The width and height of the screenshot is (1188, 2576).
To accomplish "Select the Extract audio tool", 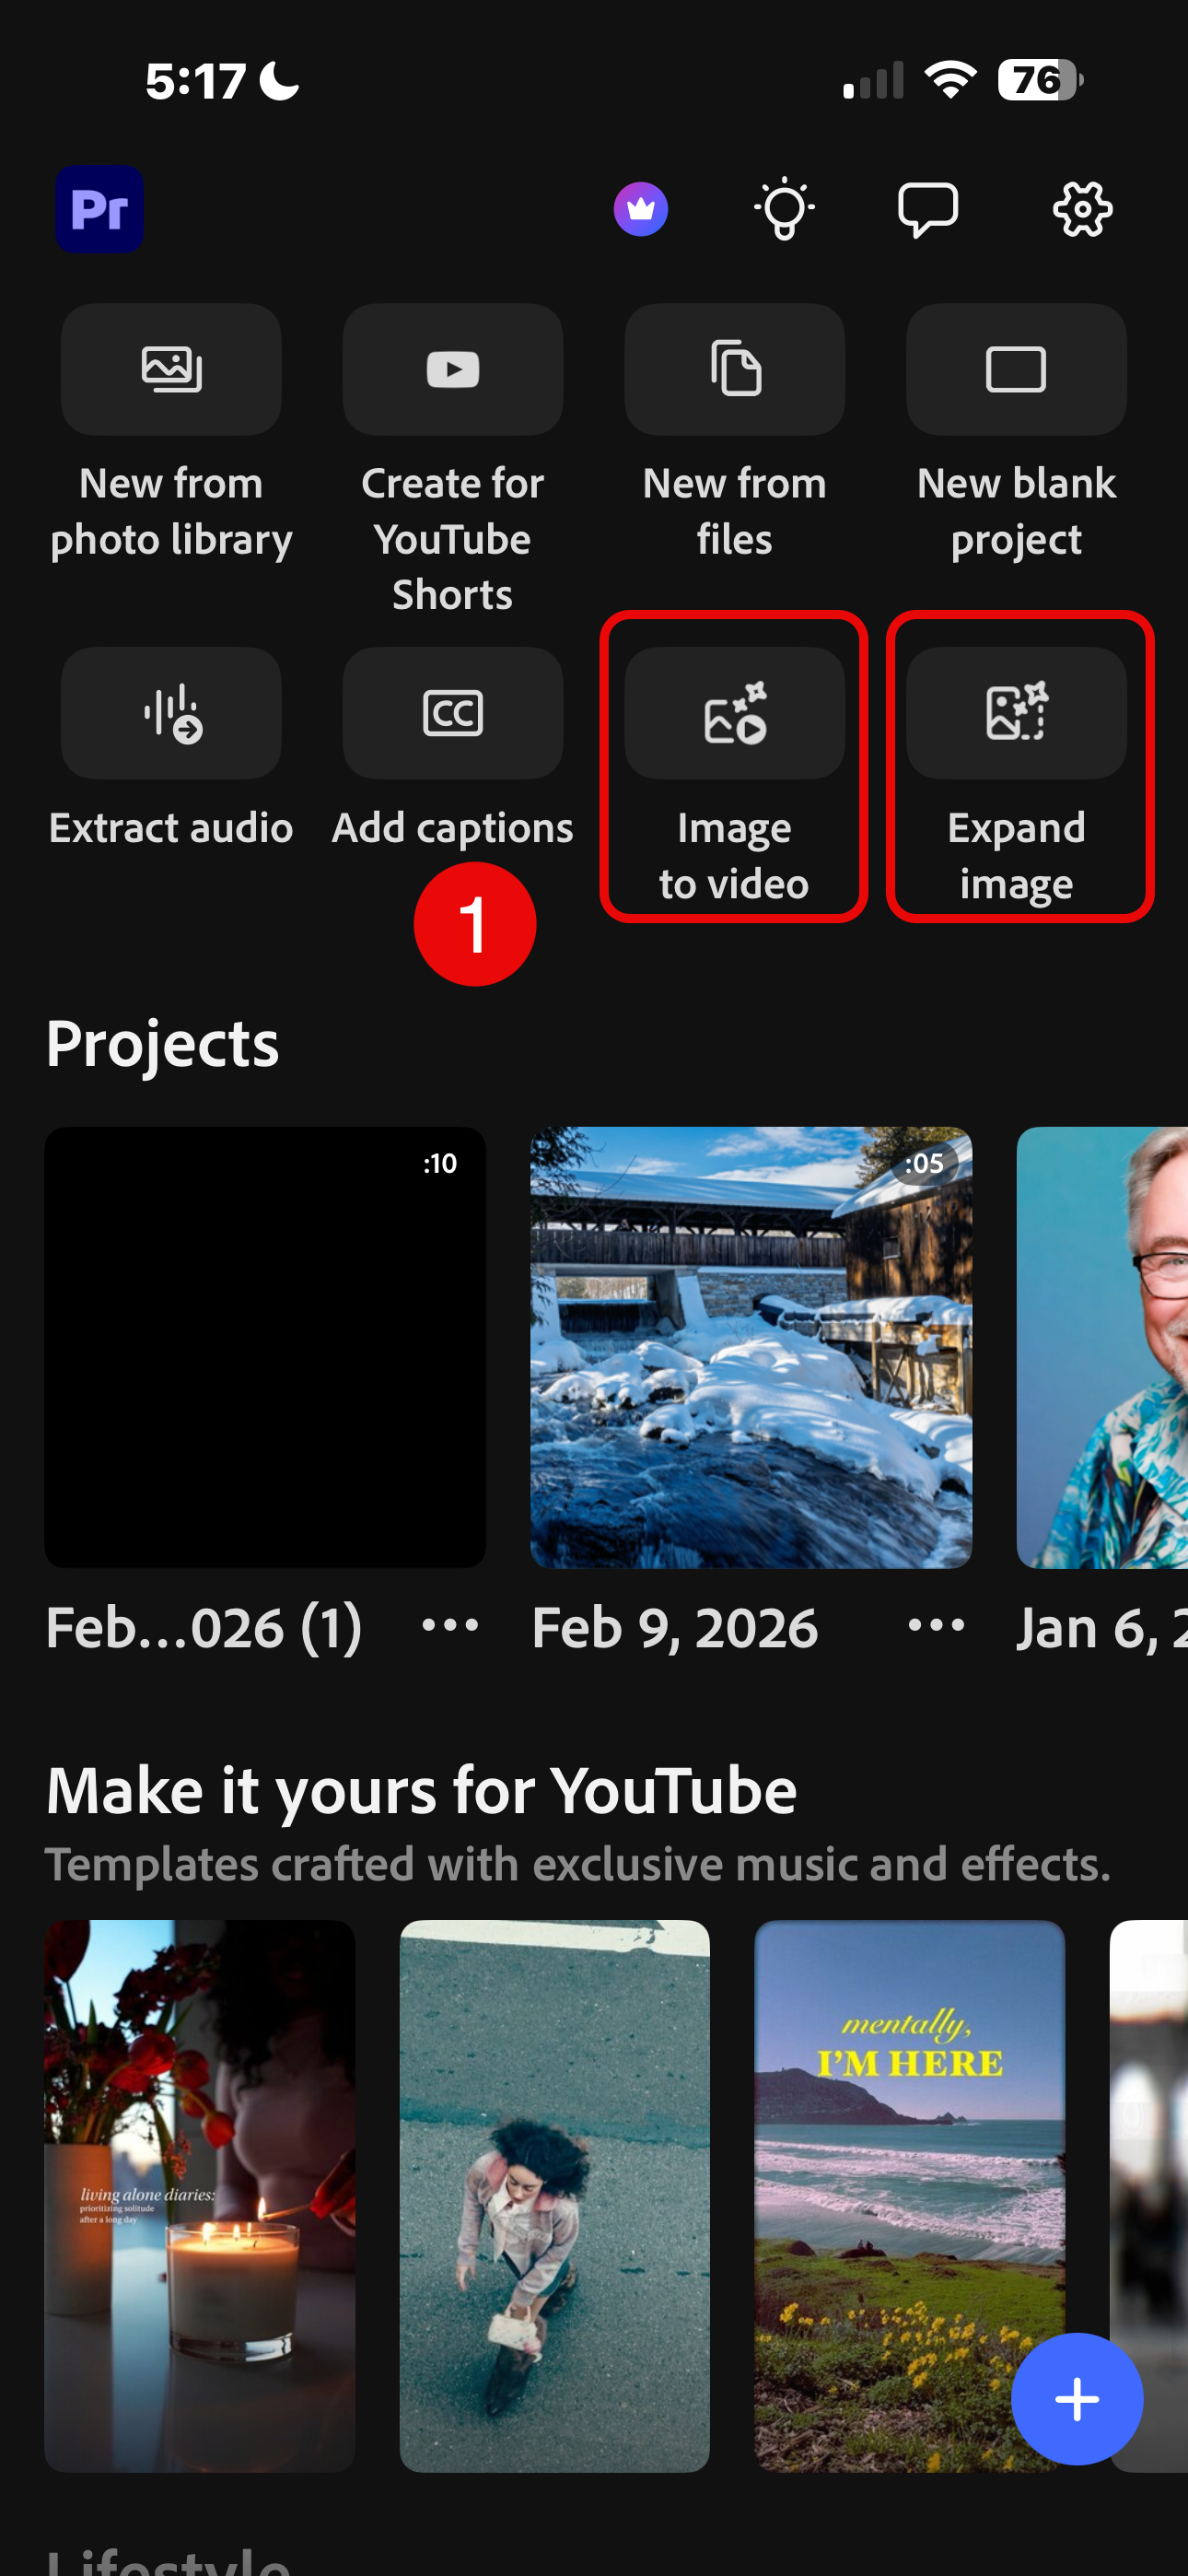I will [x=171, y=714].
